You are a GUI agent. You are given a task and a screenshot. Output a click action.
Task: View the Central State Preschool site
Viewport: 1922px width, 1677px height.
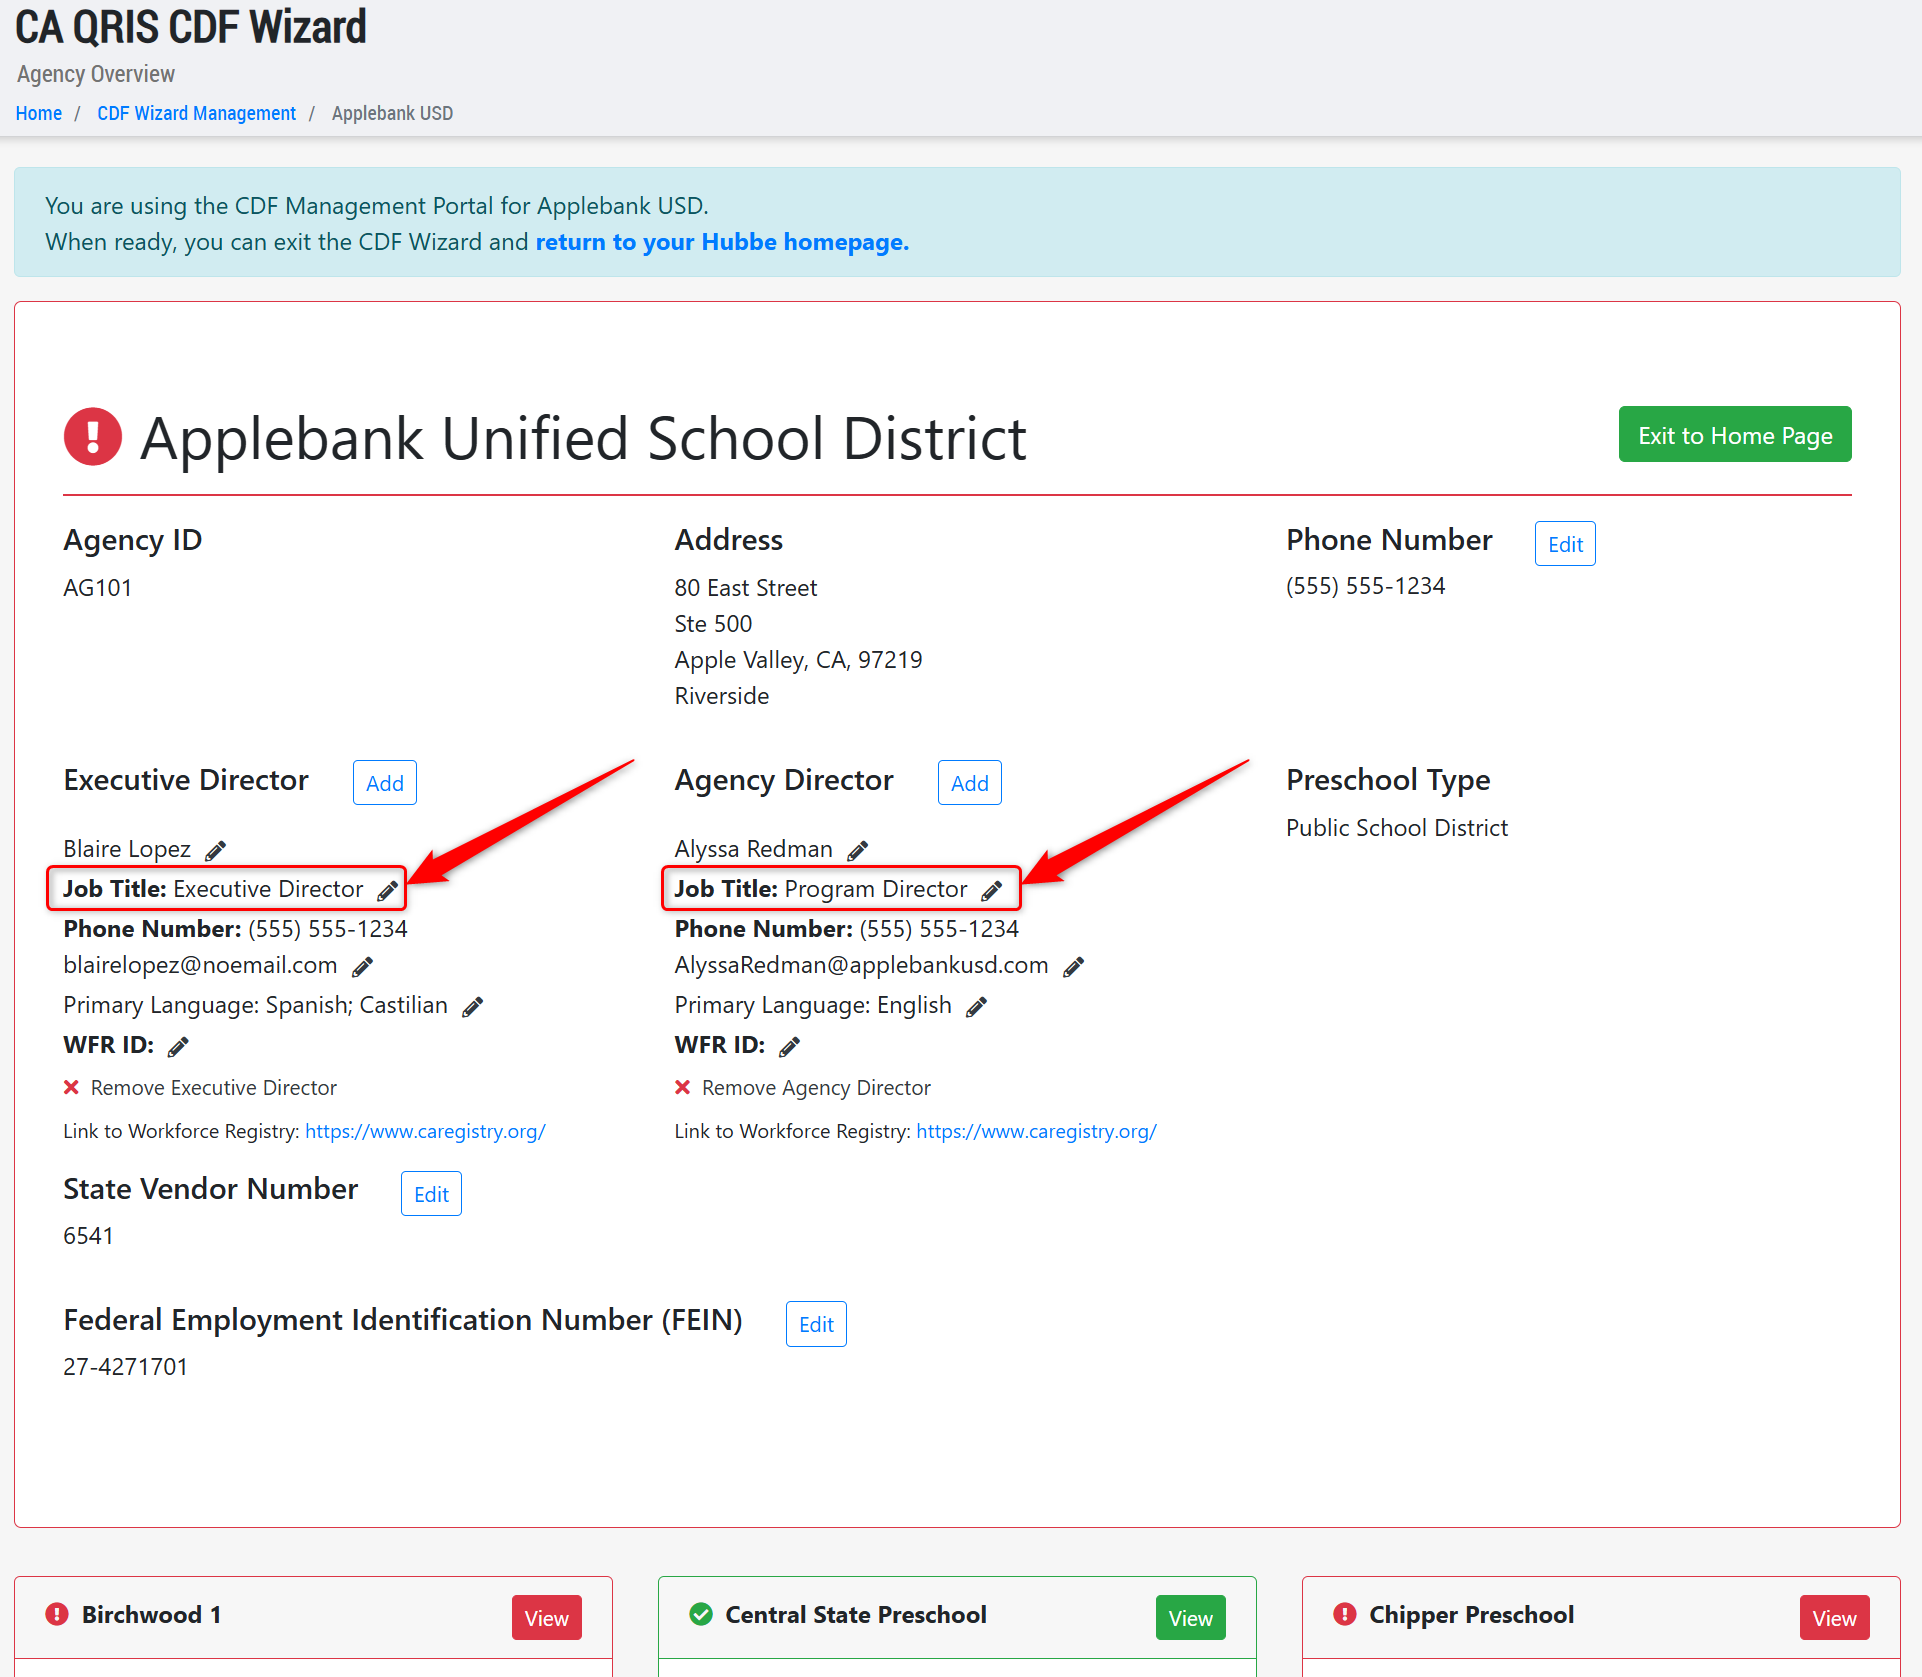1190,1618
